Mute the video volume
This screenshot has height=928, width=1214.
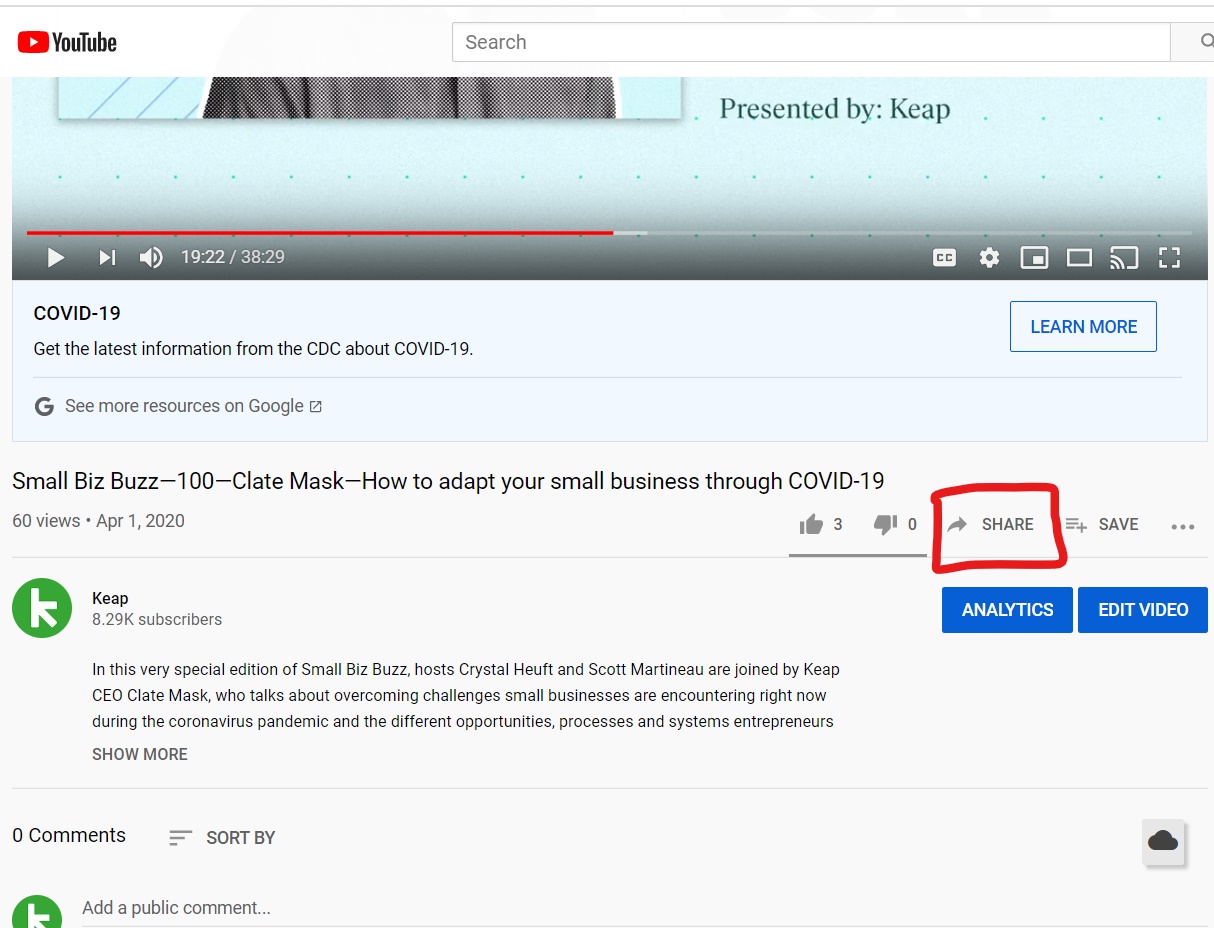151,257
